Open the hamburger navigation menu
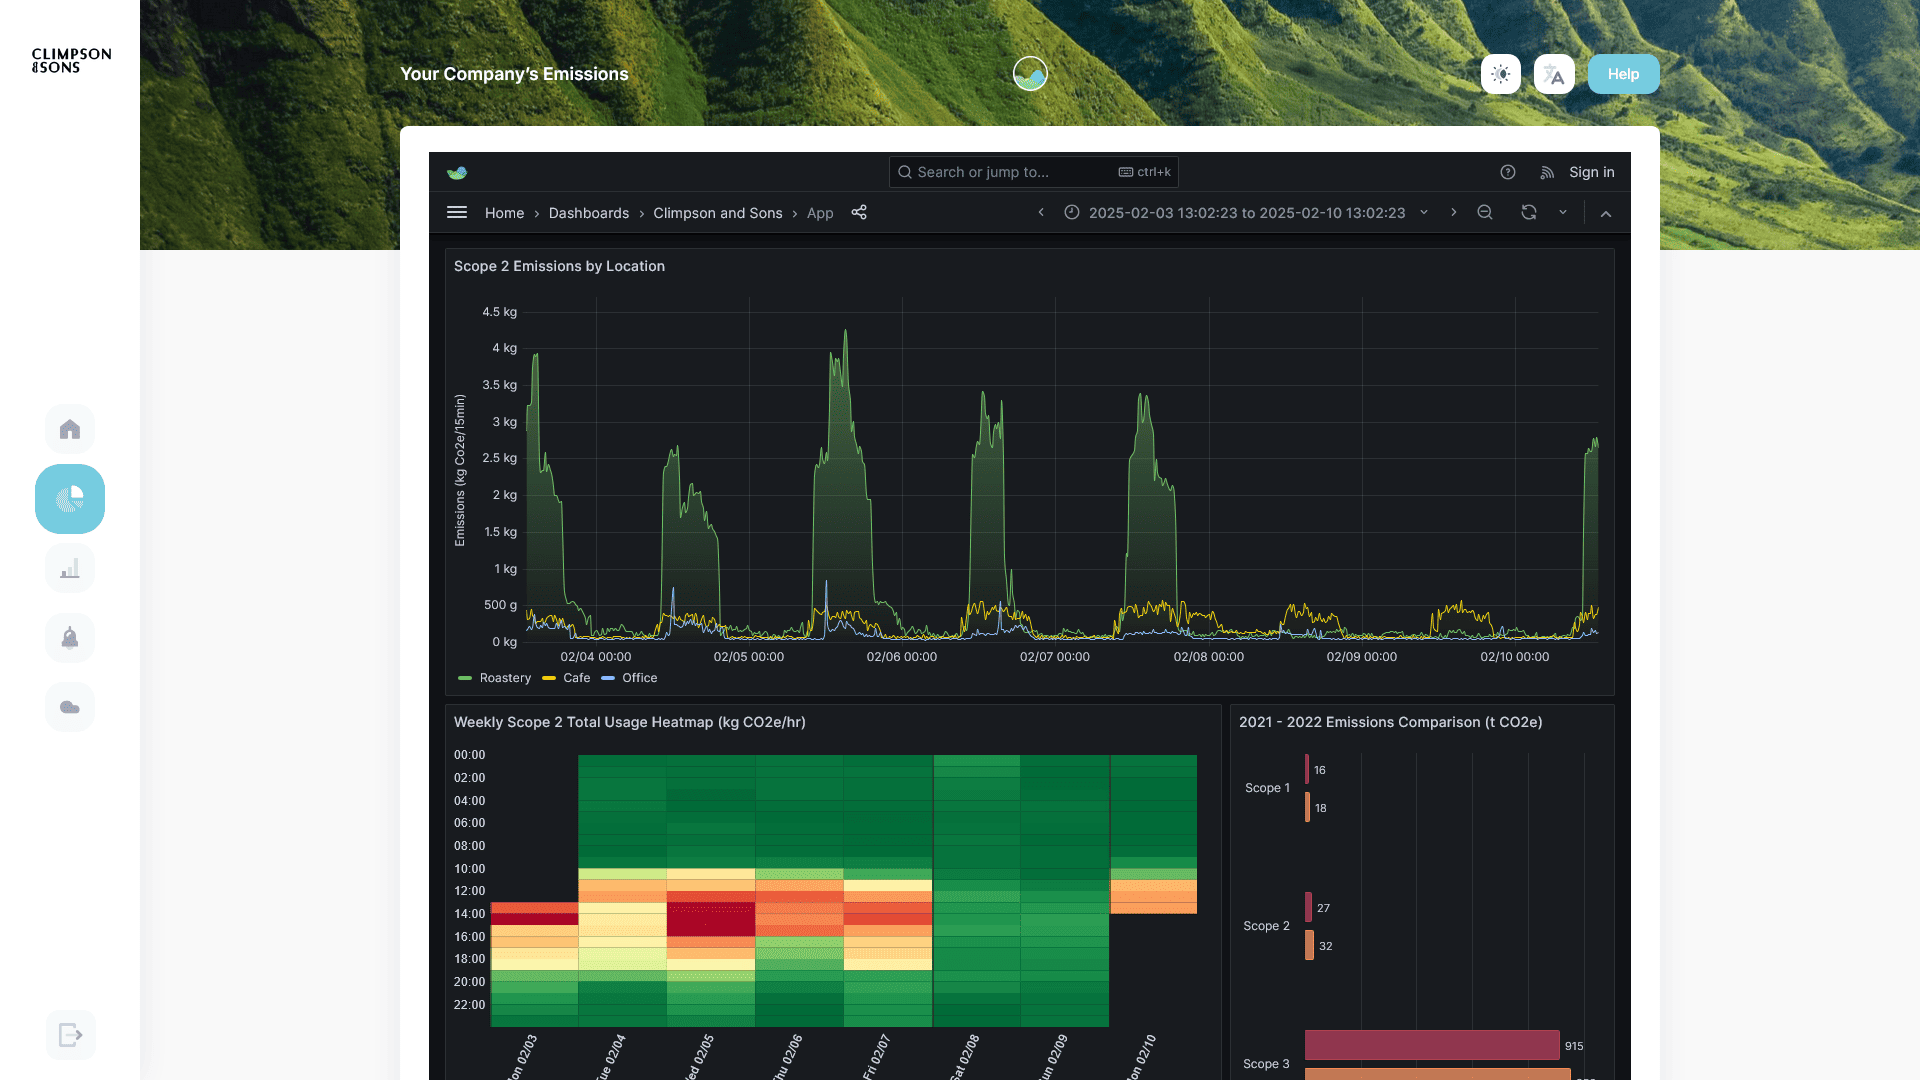Screen dimensions: 1920x1080 click(457, 212)
